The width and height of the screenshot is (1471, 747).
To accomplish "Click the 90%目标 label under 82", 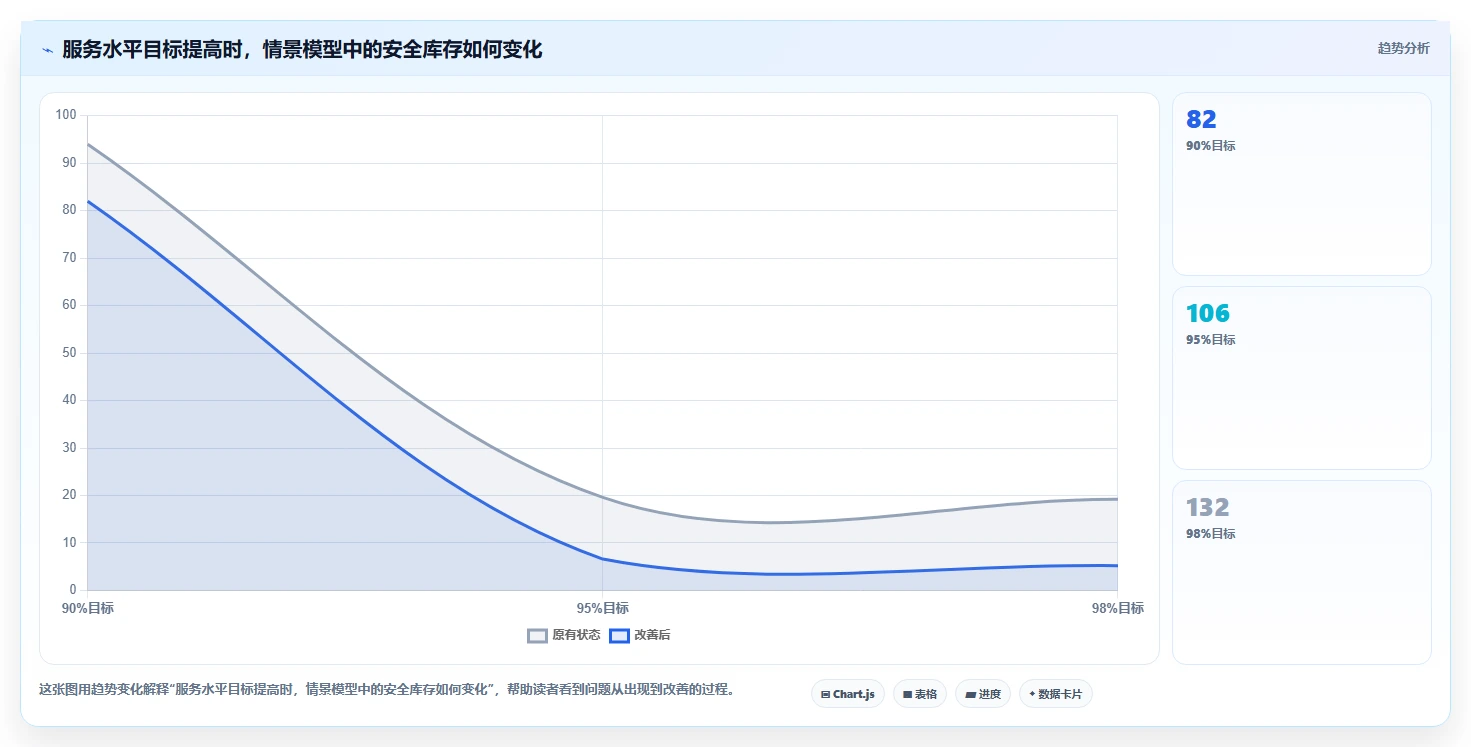I will click(x=1210, y=146).
